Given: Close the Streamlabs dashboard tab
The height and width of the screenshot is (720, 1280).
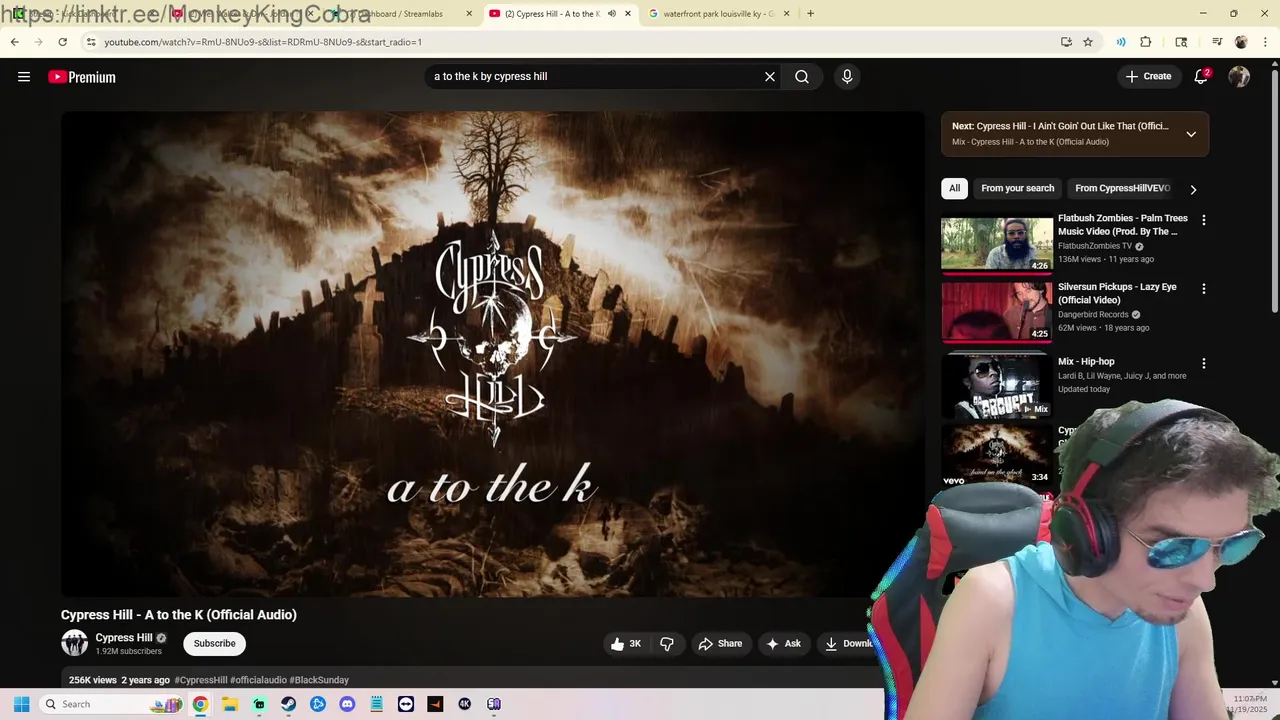Looking at the screenshot, I should 469,14.
